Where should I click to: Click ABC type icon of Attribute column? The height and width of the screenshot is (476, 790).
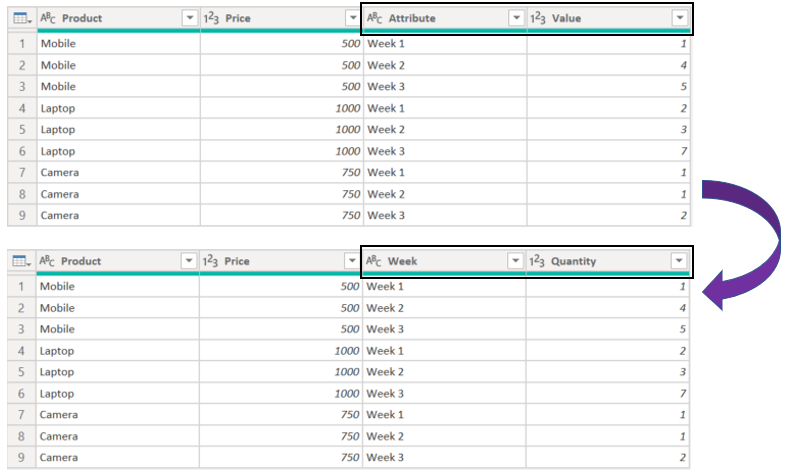click(374, 18)
